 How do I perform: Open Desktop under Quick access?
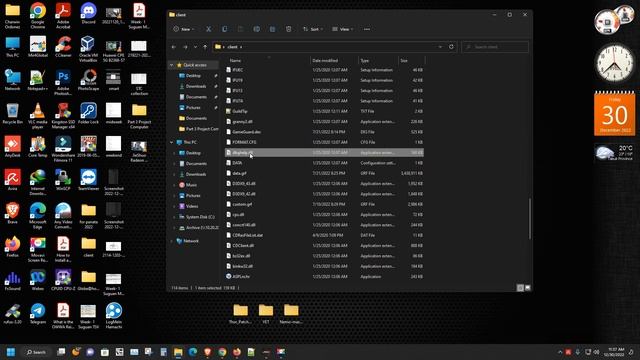pyautogui.click(x=193, y=76)
